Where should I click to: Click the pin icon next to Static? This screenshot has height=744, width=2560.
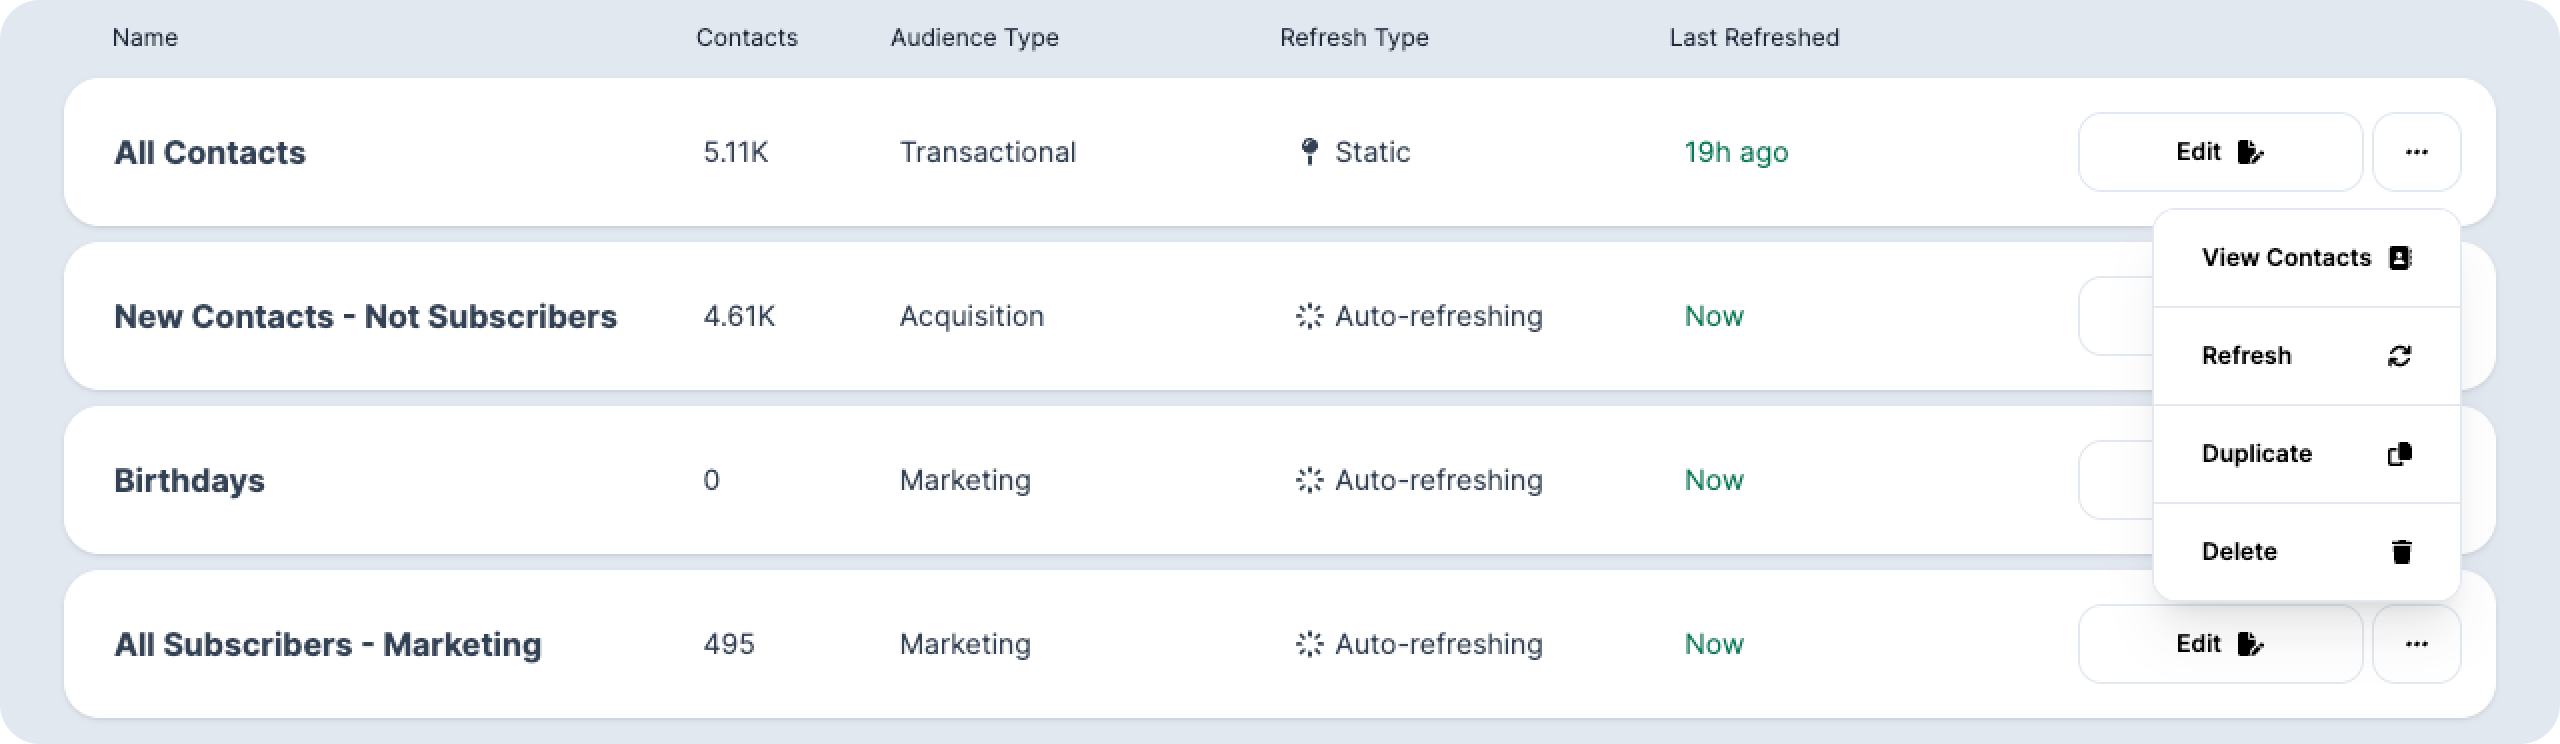pos(1309,152)
